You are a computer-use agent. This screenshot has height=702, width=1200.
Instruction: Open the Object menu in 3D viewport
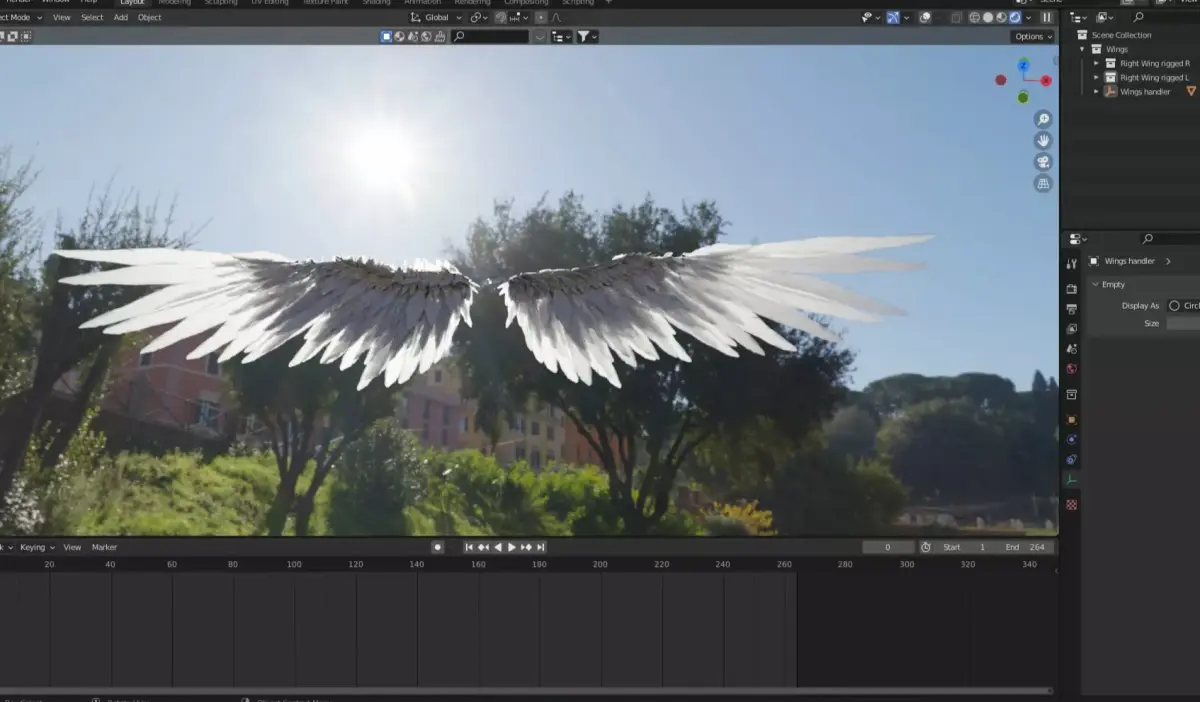pos(150,17)
